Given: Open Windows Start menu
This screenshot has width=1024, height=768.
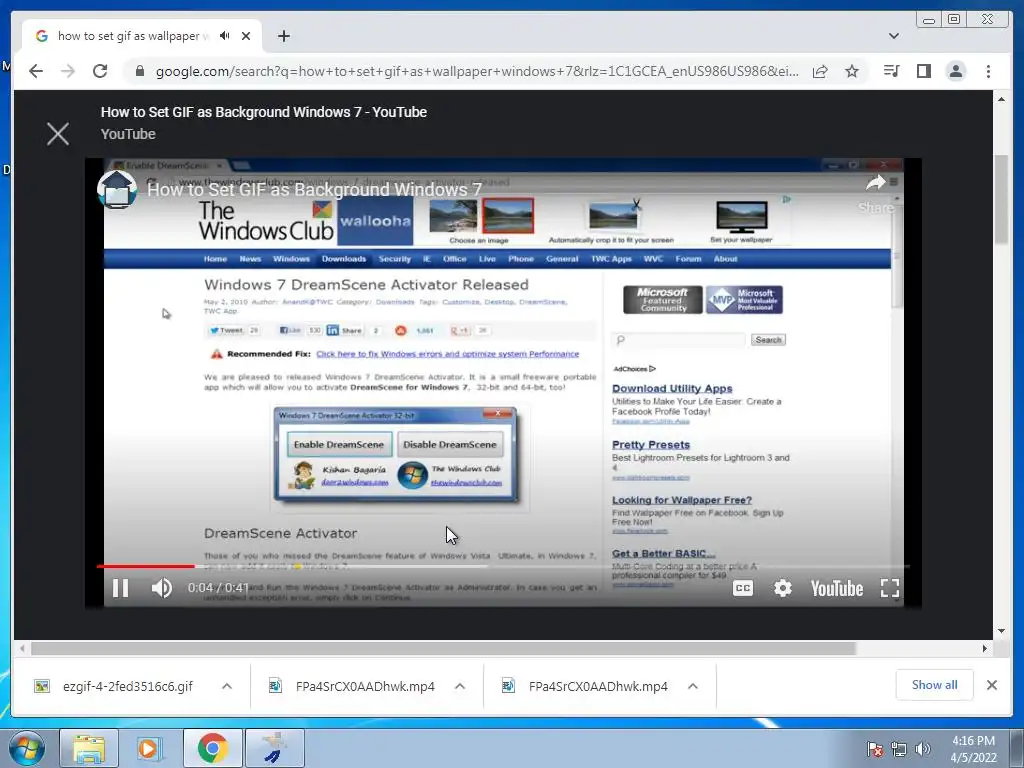Looking at the screenshot, I should [x=27, y=748].
